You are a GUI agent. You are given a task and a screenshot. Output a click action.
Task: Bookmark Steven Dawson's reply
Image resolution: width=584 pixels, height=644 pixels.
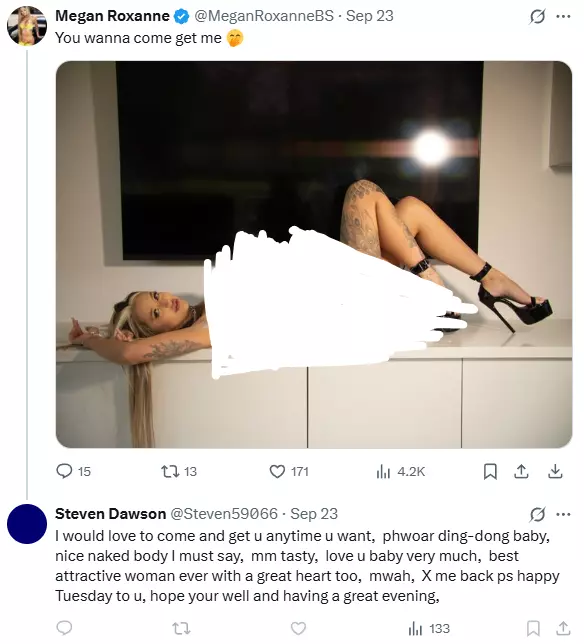(x=533, y=628)
